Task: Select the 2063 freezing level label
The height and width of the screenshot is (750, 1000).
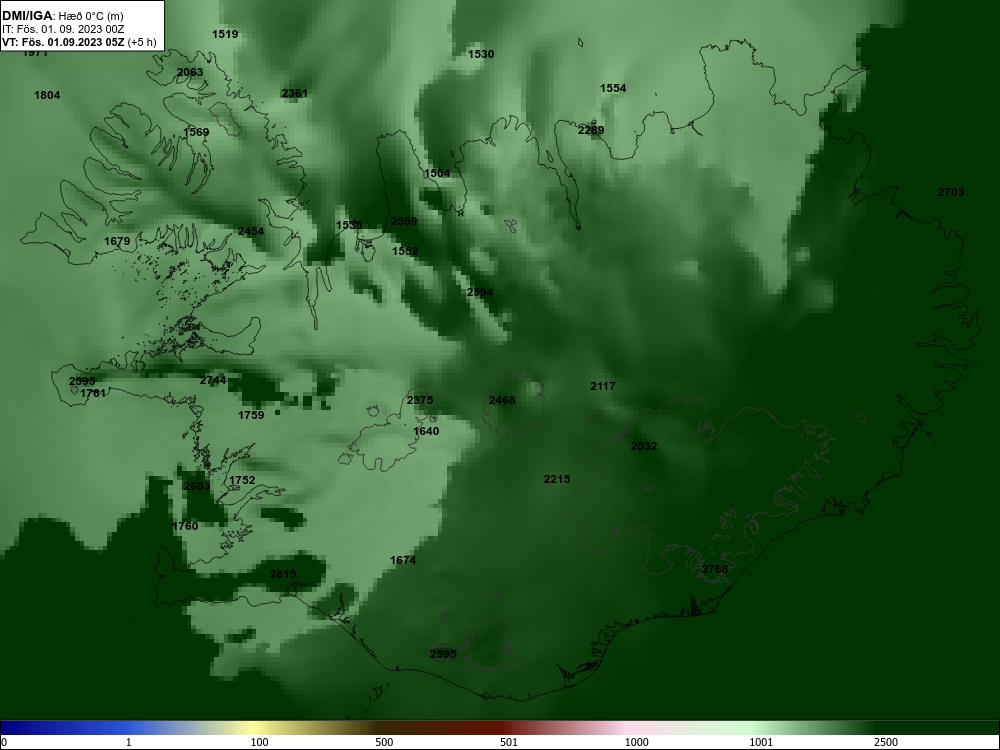Action: point(190,72)
